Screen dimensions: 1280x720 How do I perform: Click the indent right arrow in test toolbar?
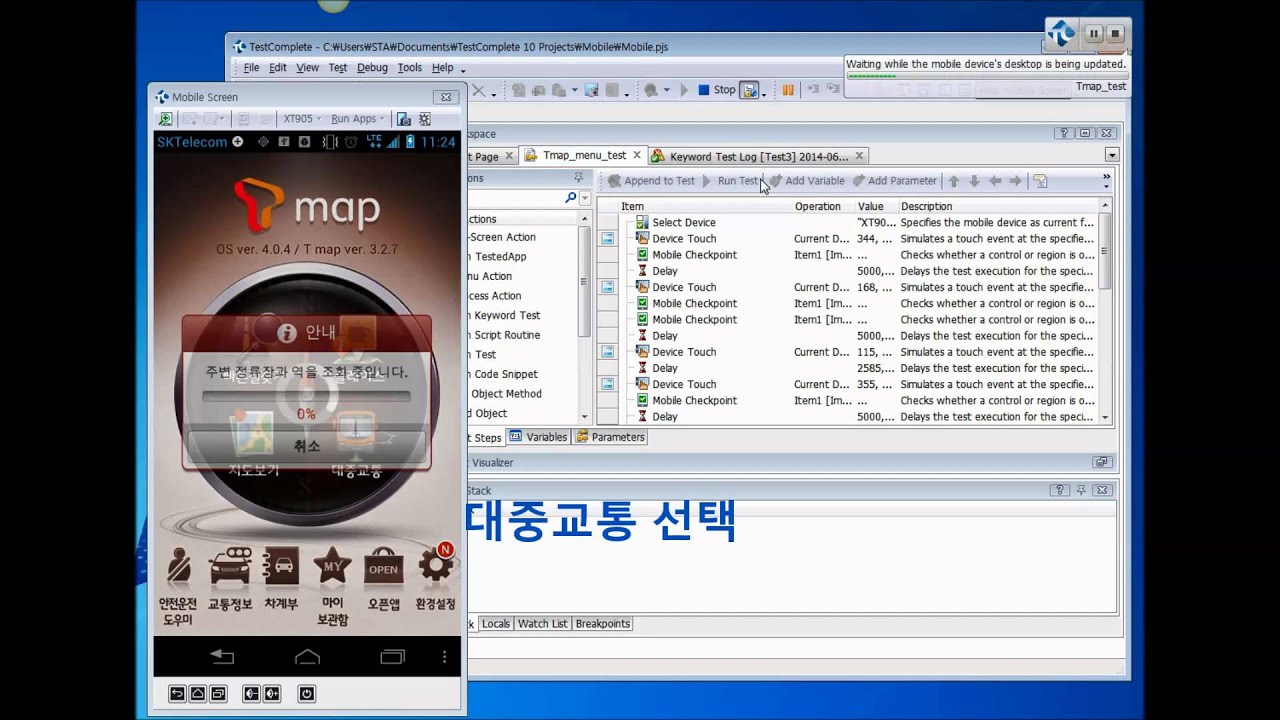pos(1015,181)
